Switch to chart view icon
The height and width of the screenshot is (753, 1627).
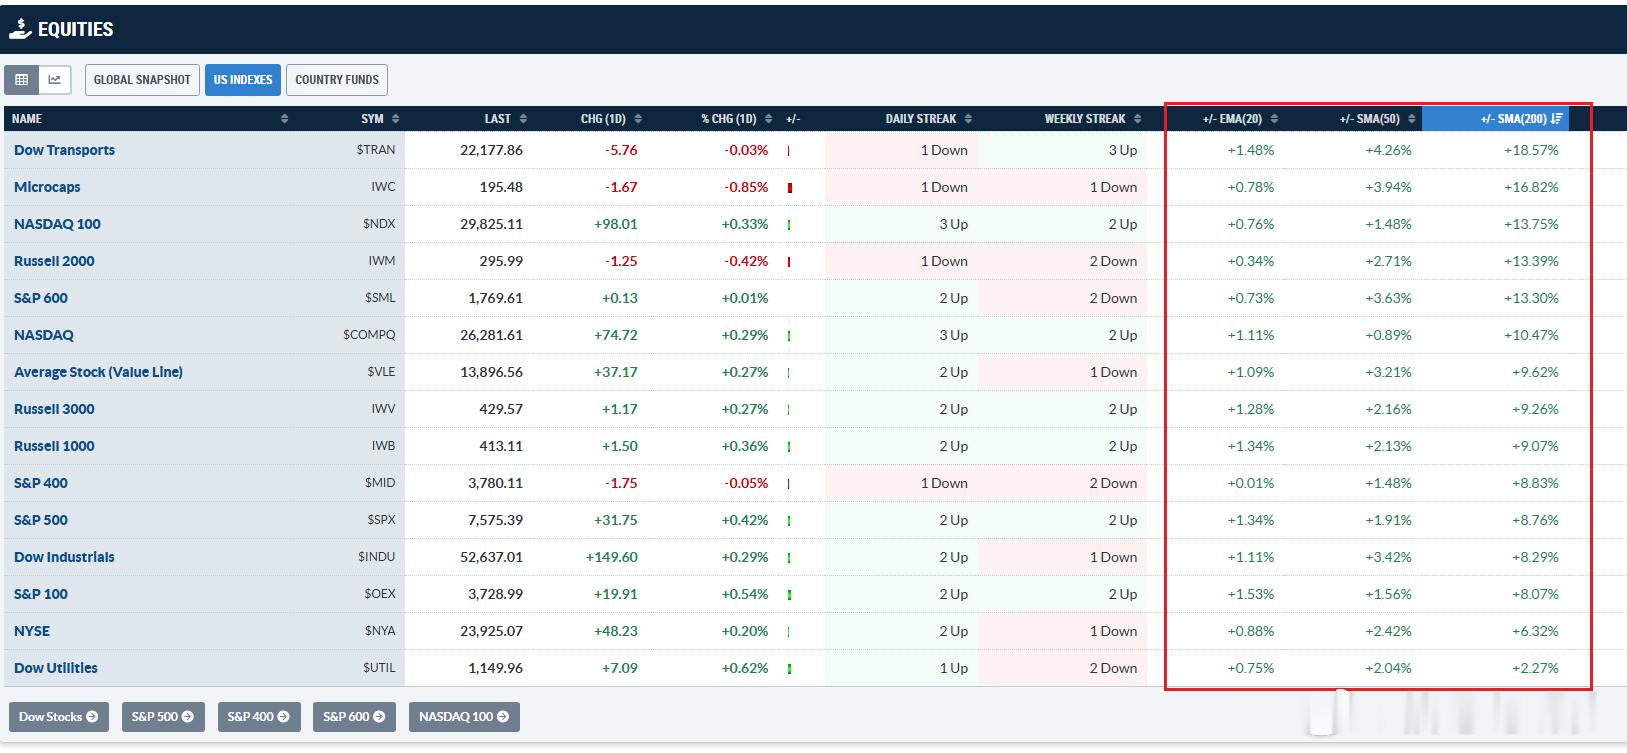(54, 80)
